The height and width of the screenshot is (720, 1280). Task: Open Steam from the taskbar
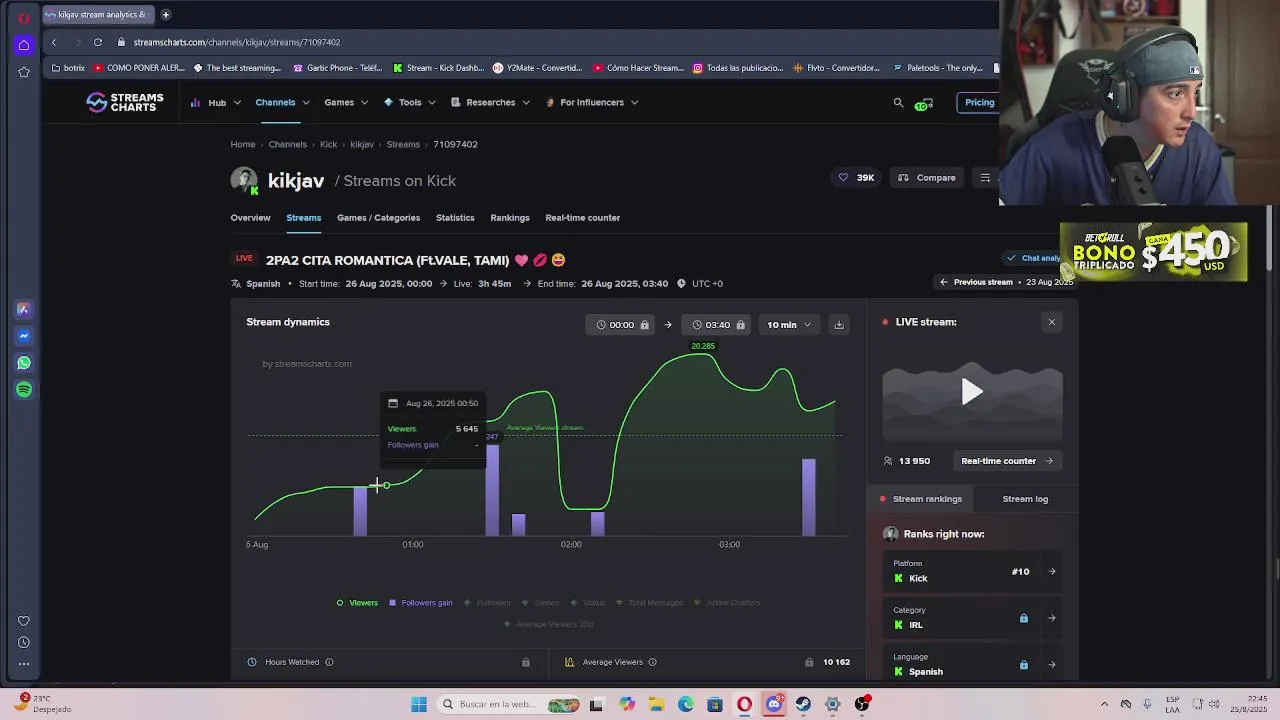(803, 705)
